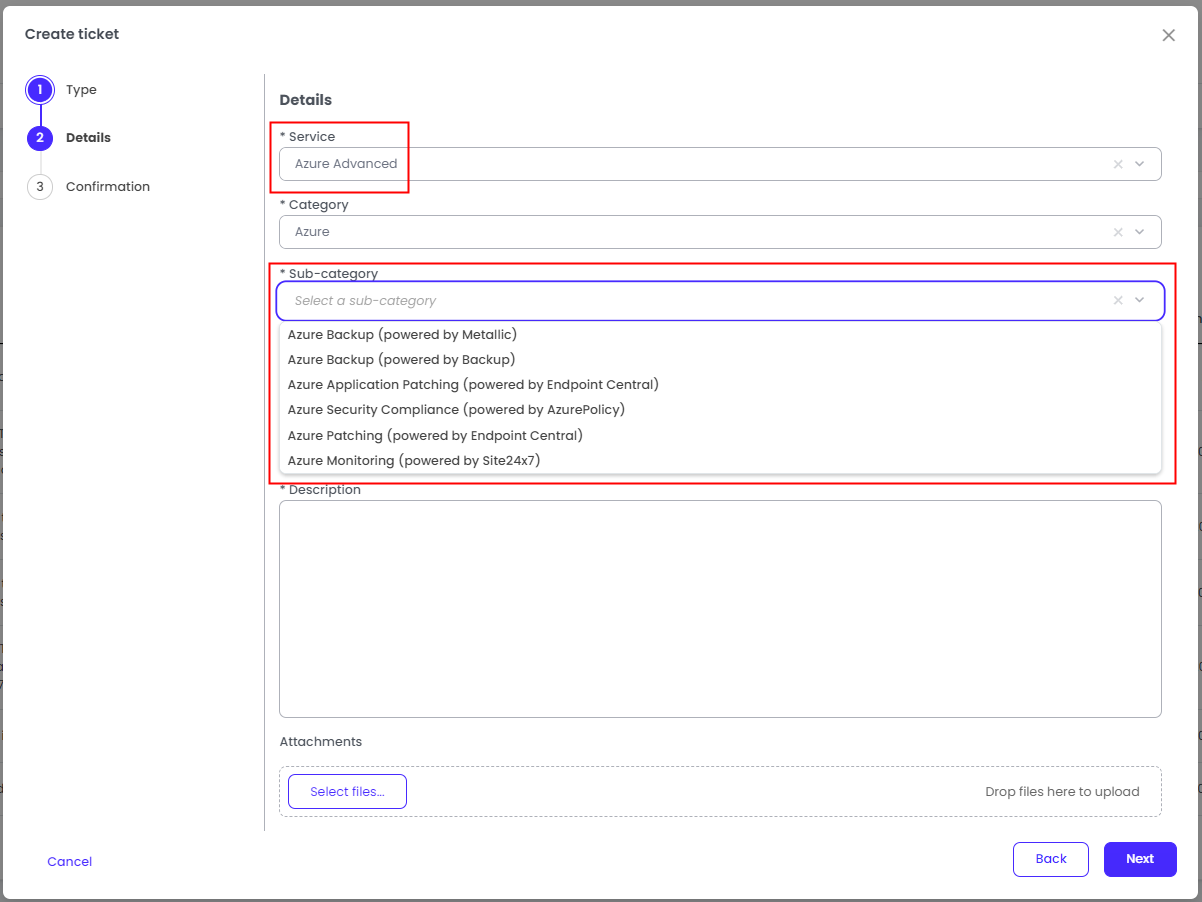Click the Cancel link

coord(69,862)
